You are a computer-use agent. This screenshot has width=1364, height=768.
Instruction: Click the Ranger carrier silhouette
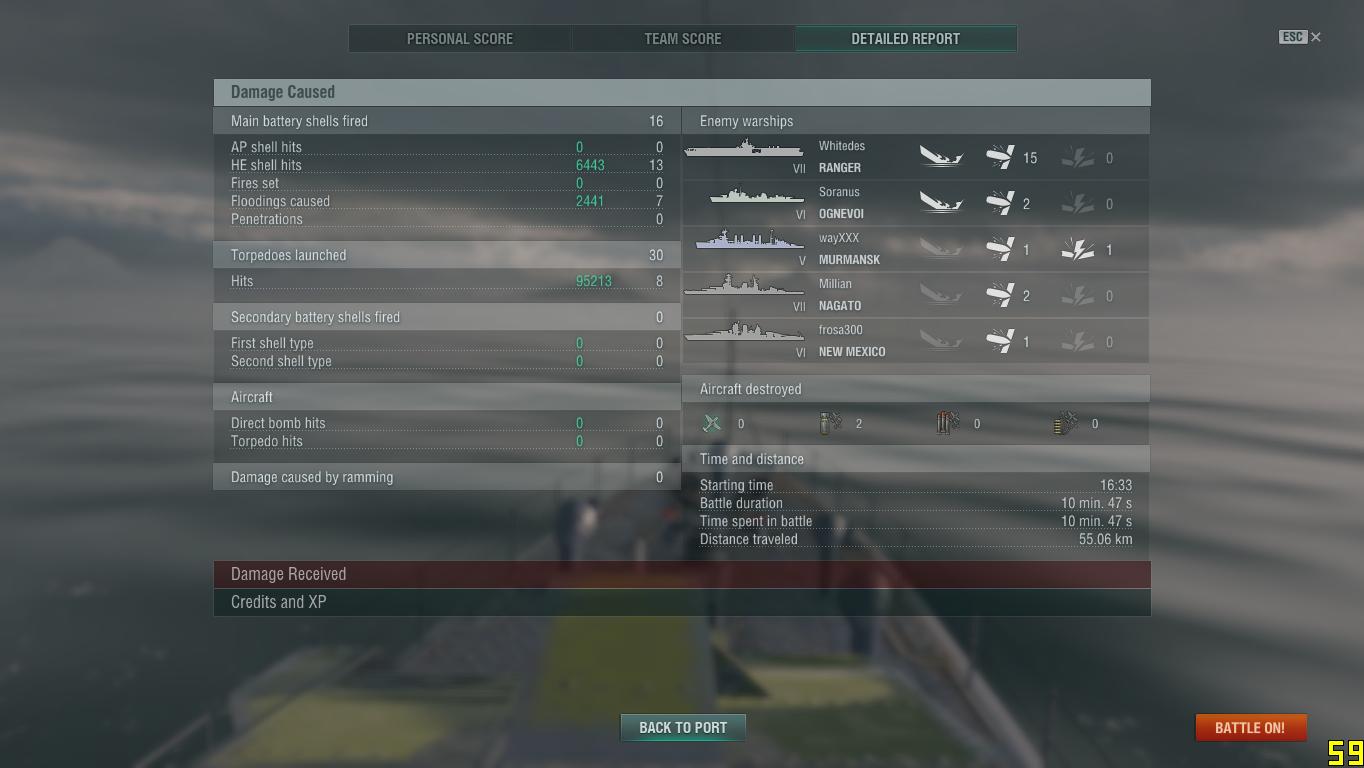coord(744,149)
